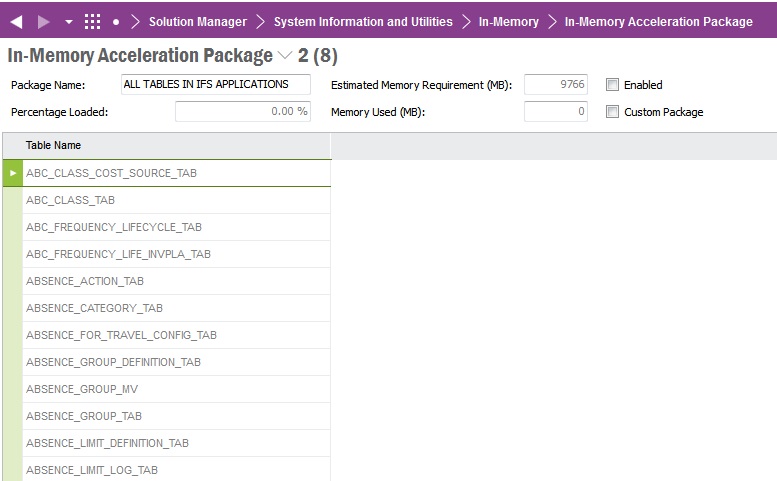The width and height of the screenshot is (777, 481).
Task: Open the grid navigator menu icon
Action: point(92,21)
